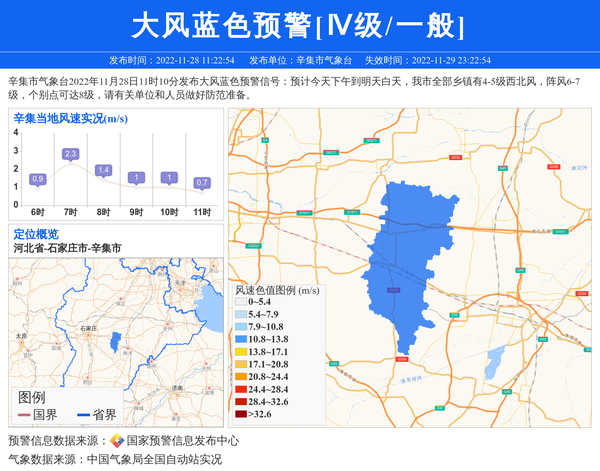Click the 1 data marker at 9时
This screenshot has width=600, height=471.
pyautogui.click(x=136, y=178)
